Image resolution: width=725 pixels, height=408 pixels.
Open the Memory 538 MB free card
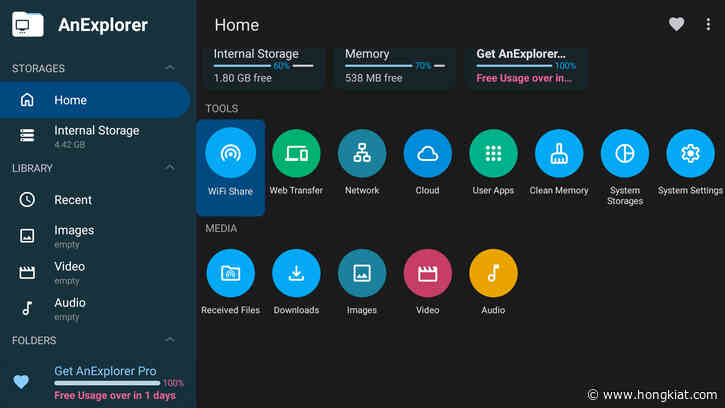point(395,68)
